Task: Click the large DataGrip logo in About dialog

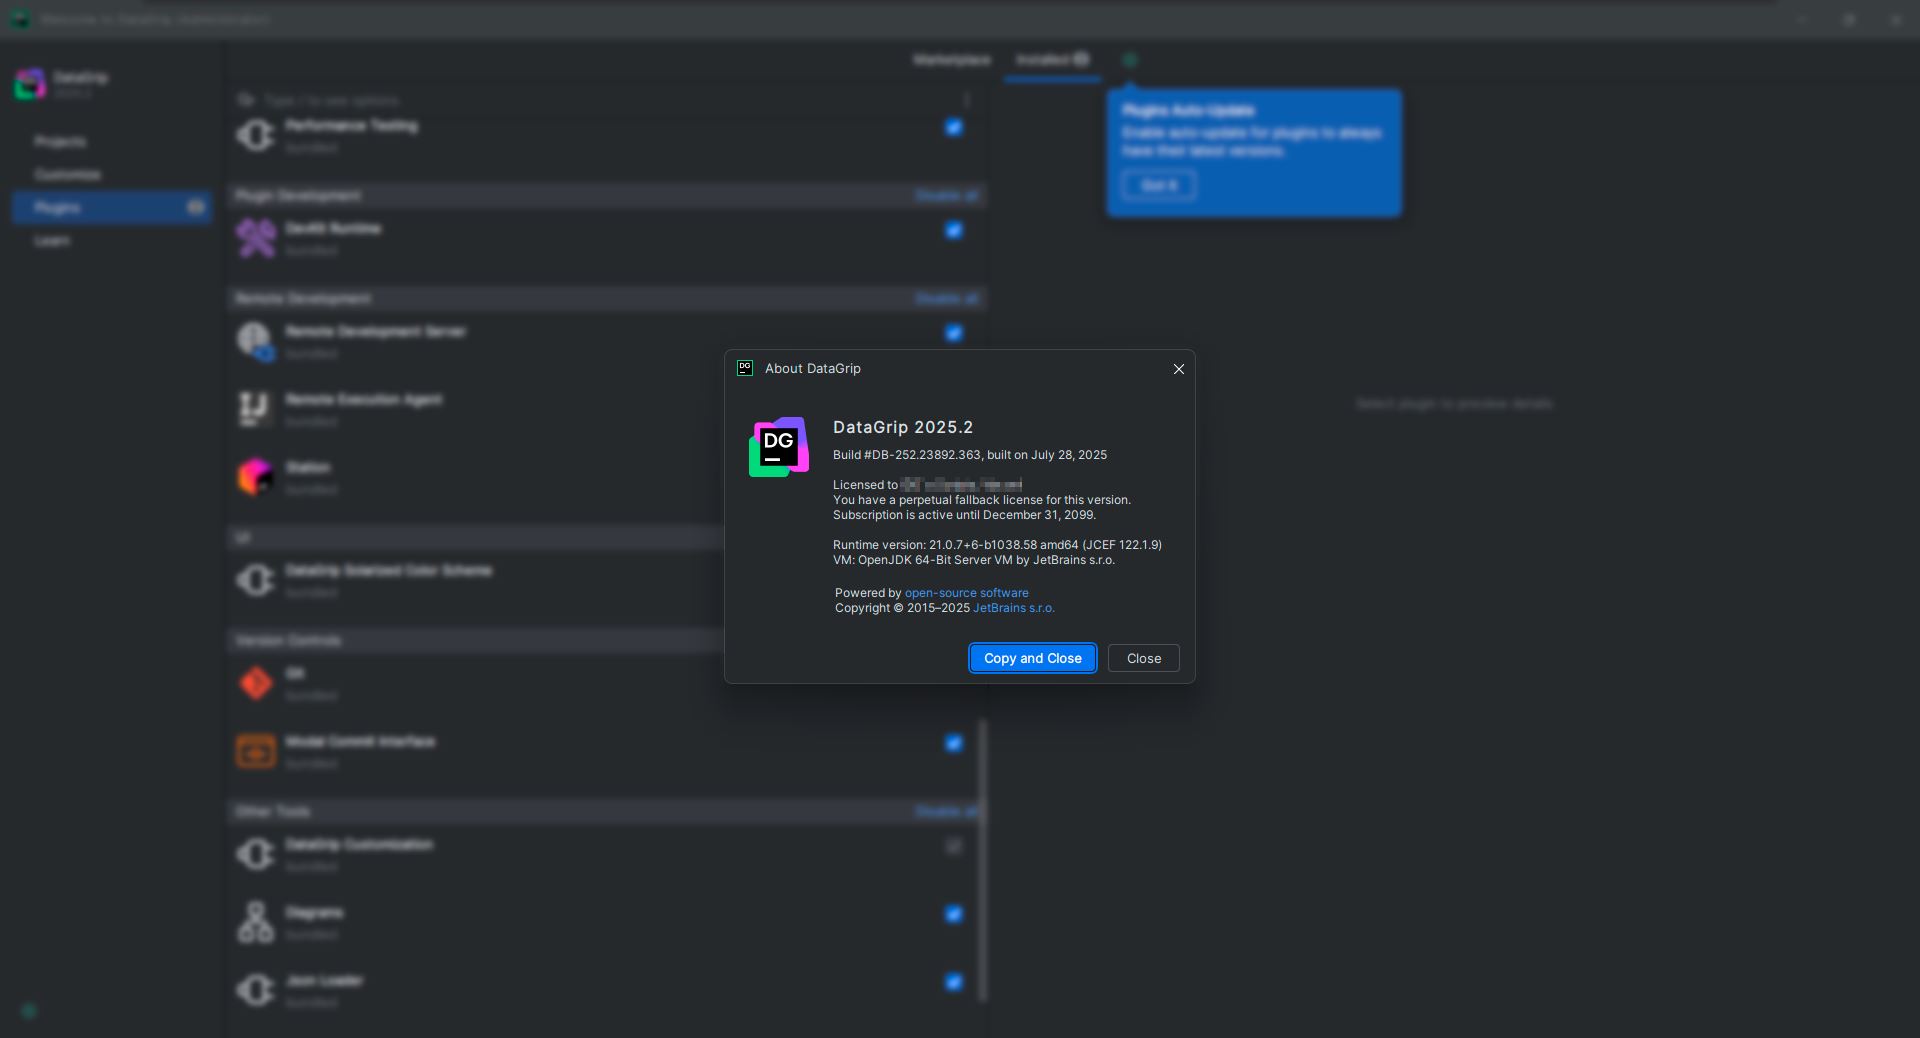Action: (779, 447)
